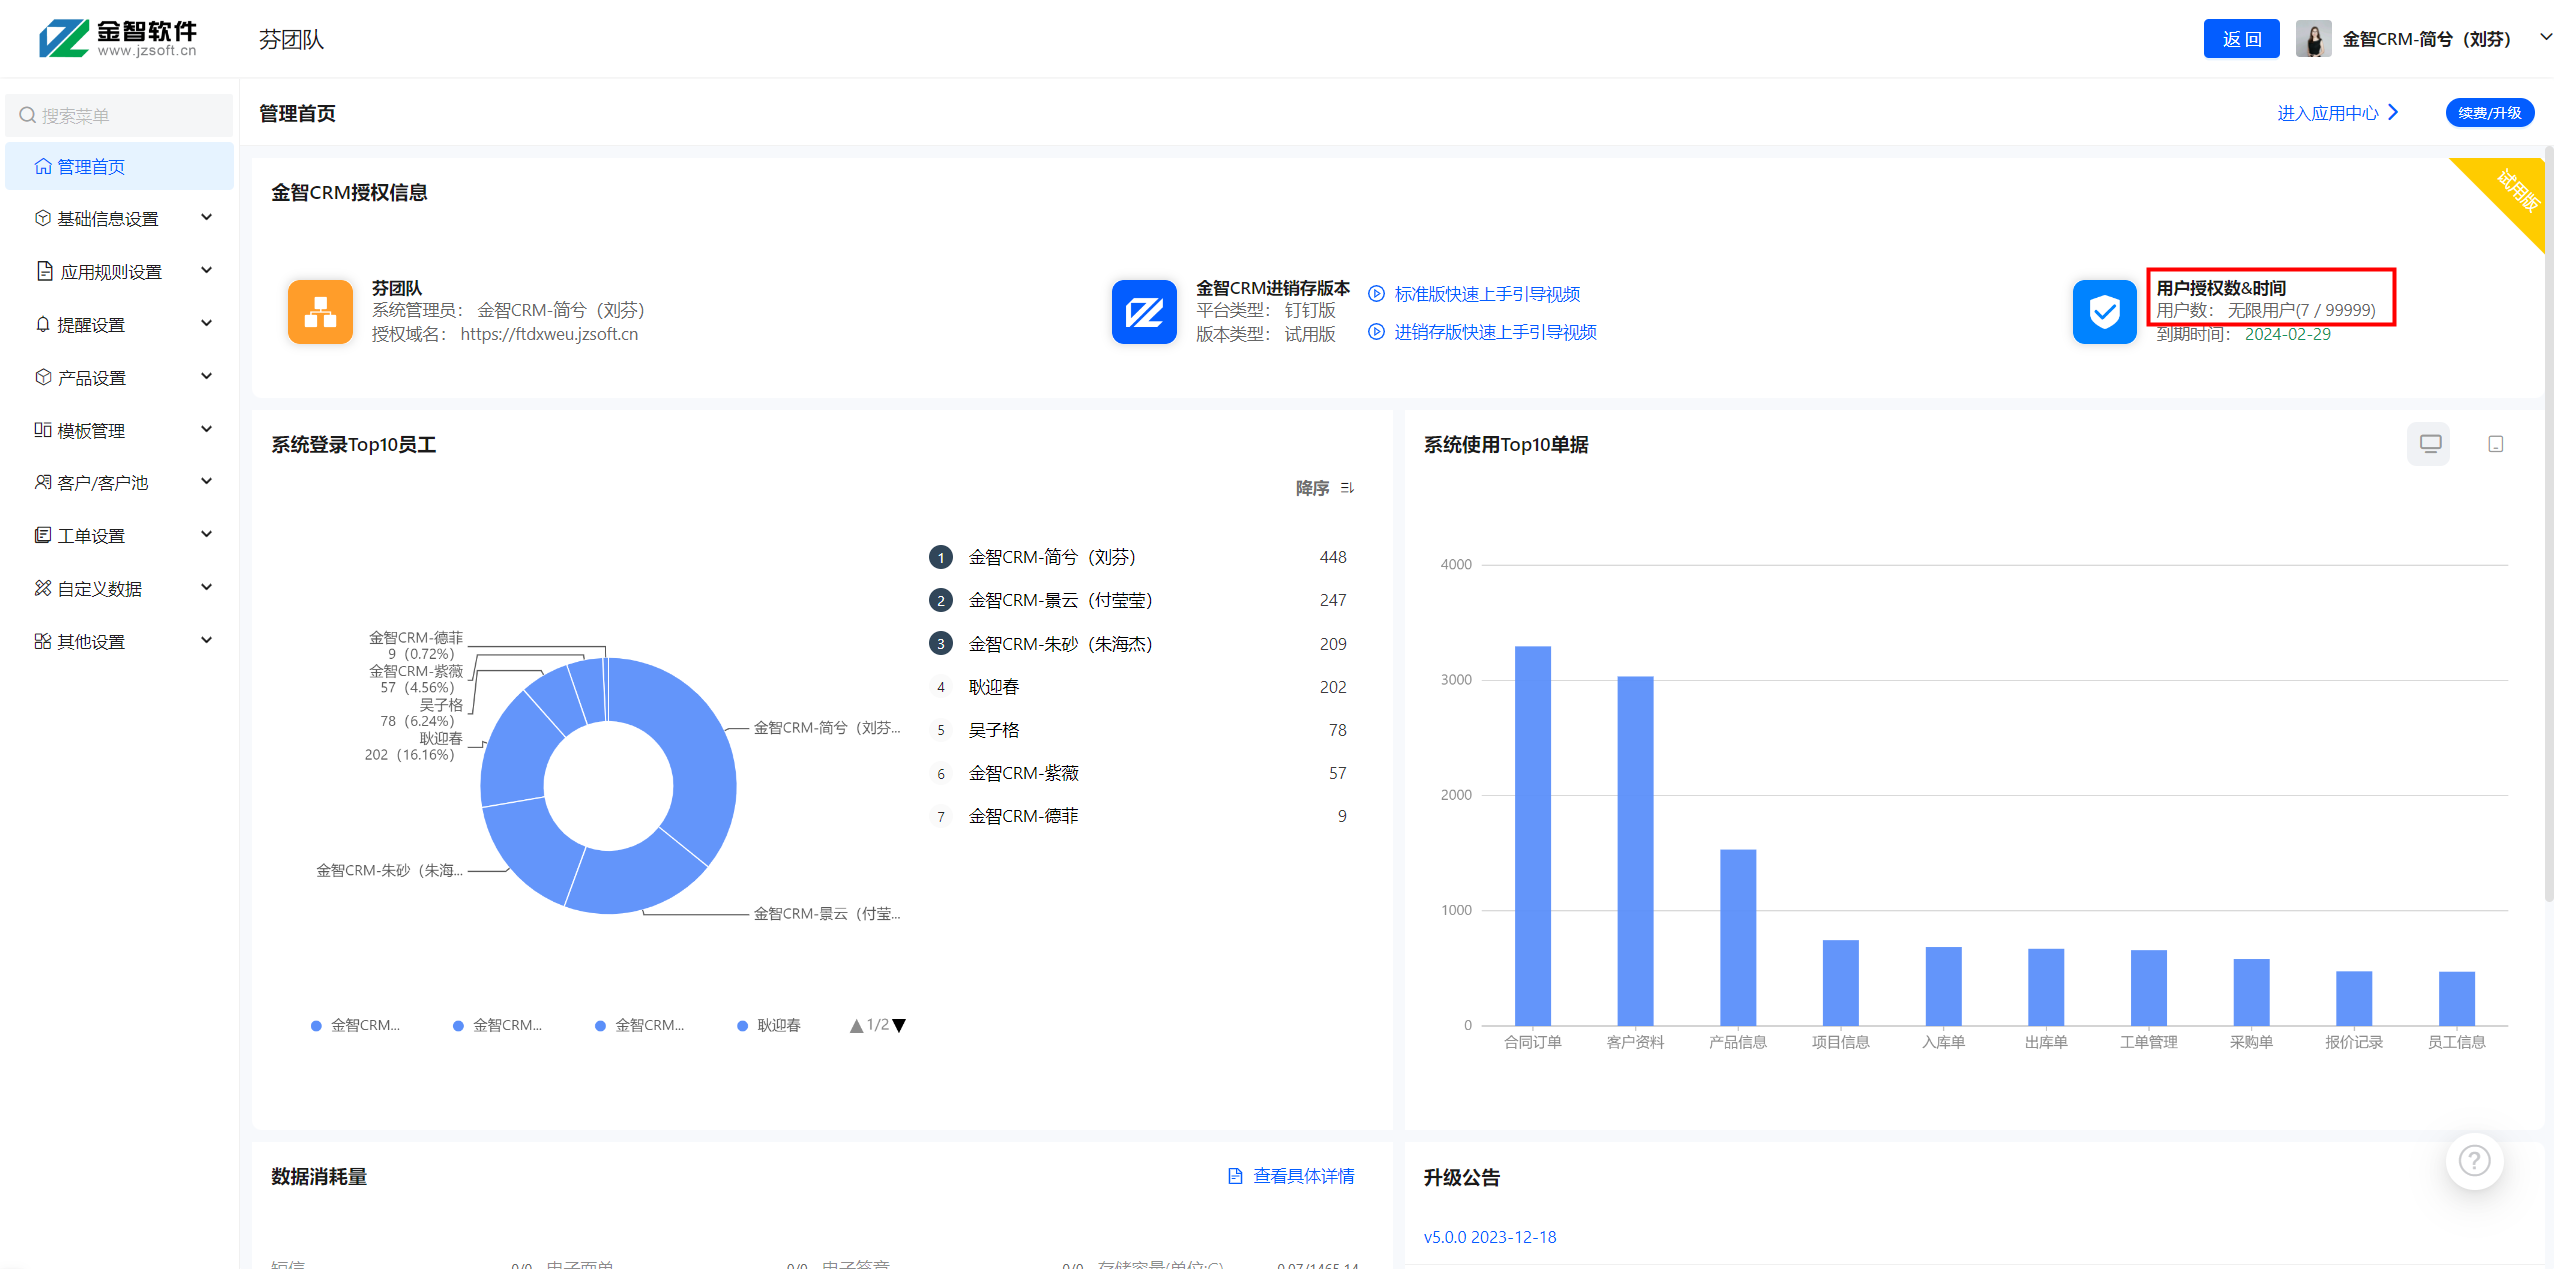Image resolution: width=2554 pixels, height=1269 pixels.
Task: Expand 客户/客户池 menu
Action: coord(121,482)
